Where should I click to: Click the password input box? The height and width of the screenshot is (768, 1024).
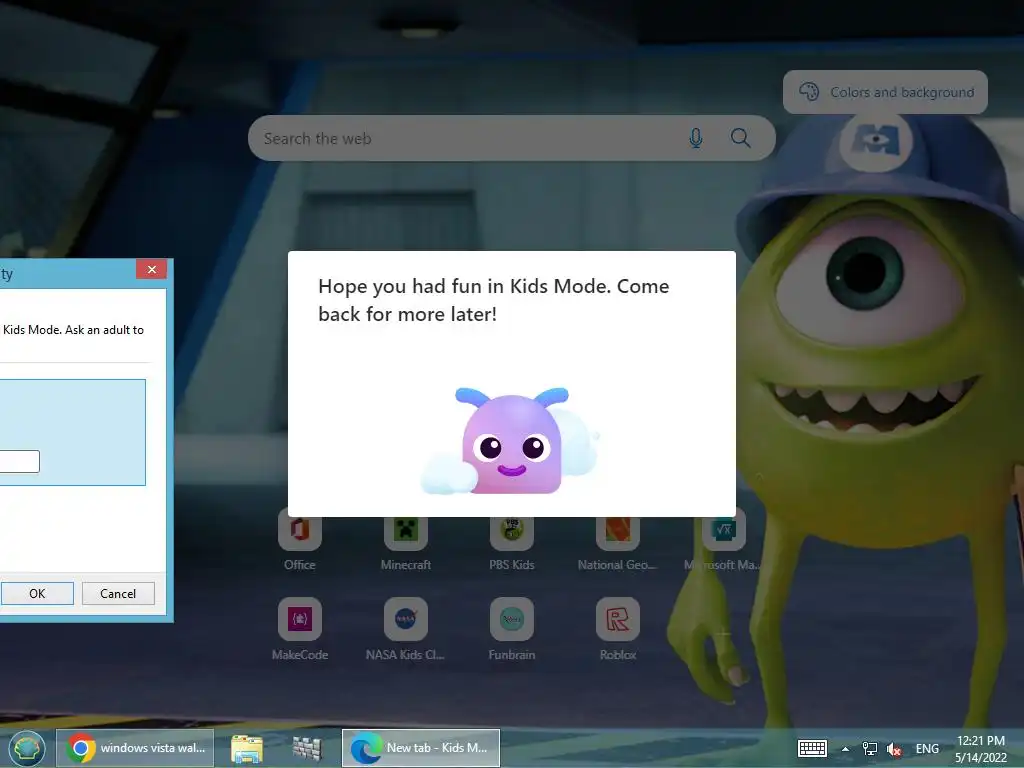[x=20, y=461]
